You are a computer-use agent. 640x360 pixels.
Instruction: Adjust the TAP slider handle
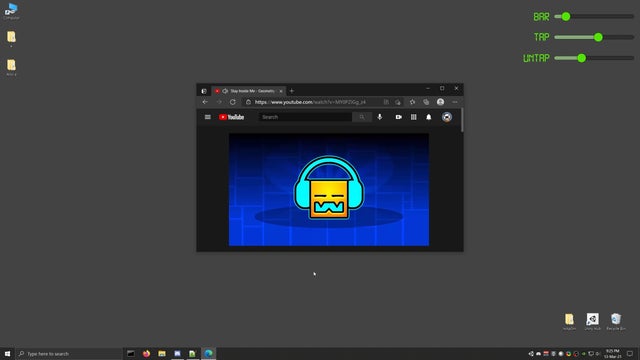598,37
